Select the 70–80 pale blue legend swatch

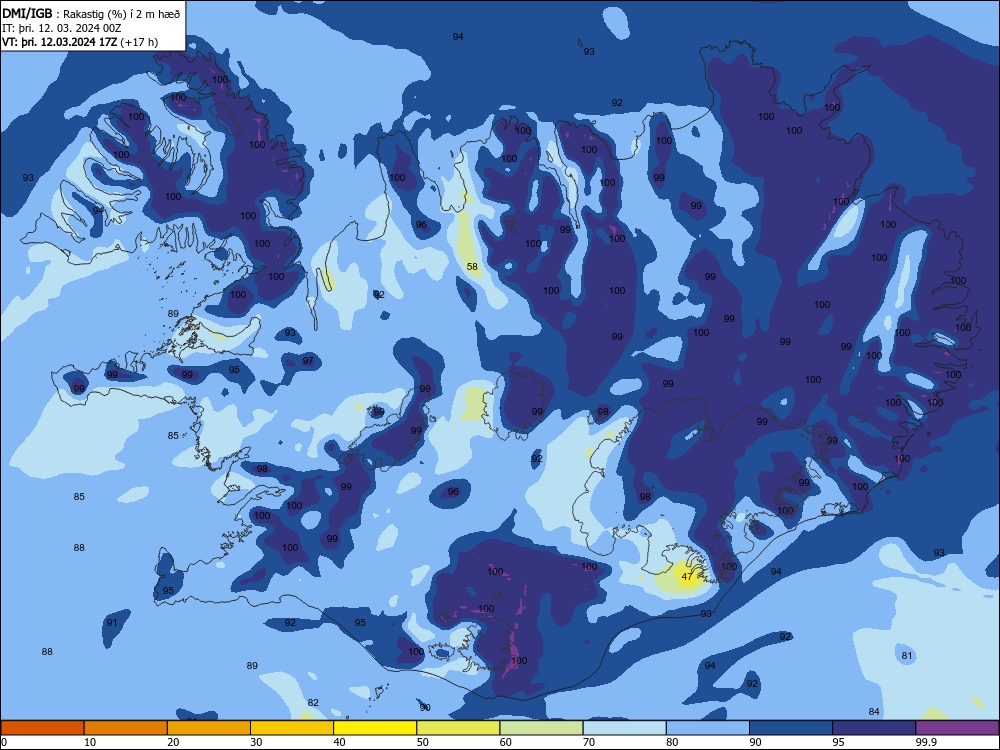(624, 728)
